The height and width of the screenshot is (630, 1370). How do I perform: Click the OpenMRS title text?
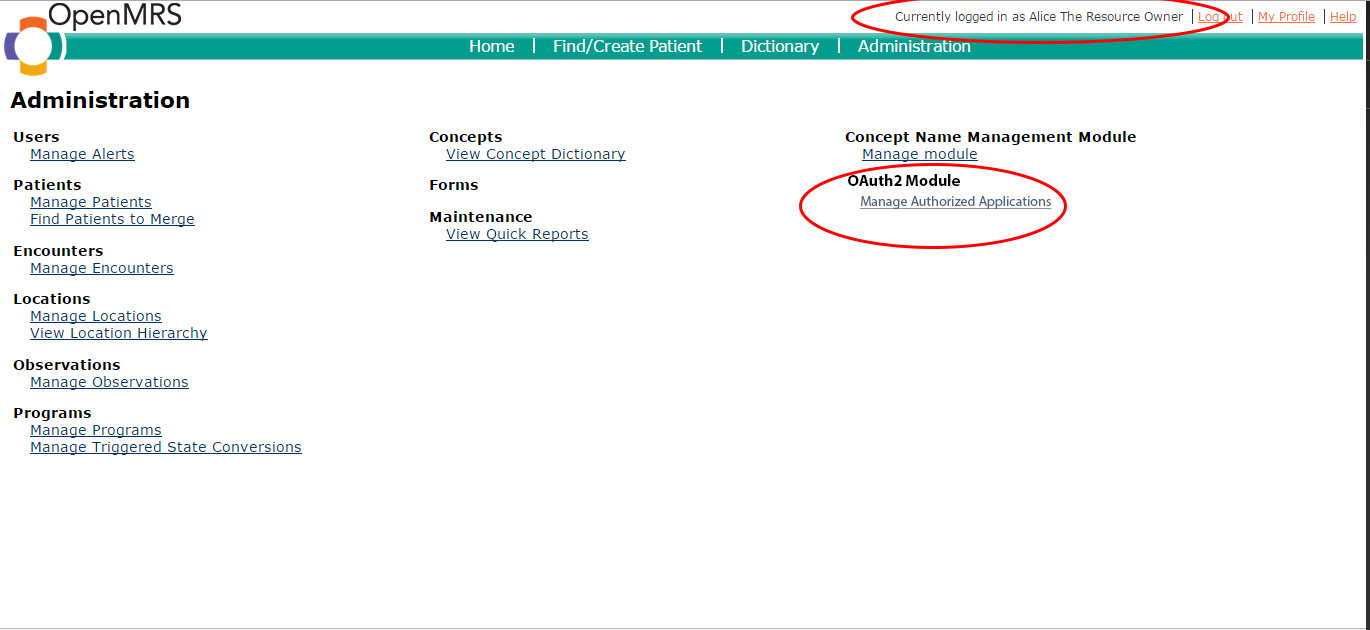(x=115, y=16)
